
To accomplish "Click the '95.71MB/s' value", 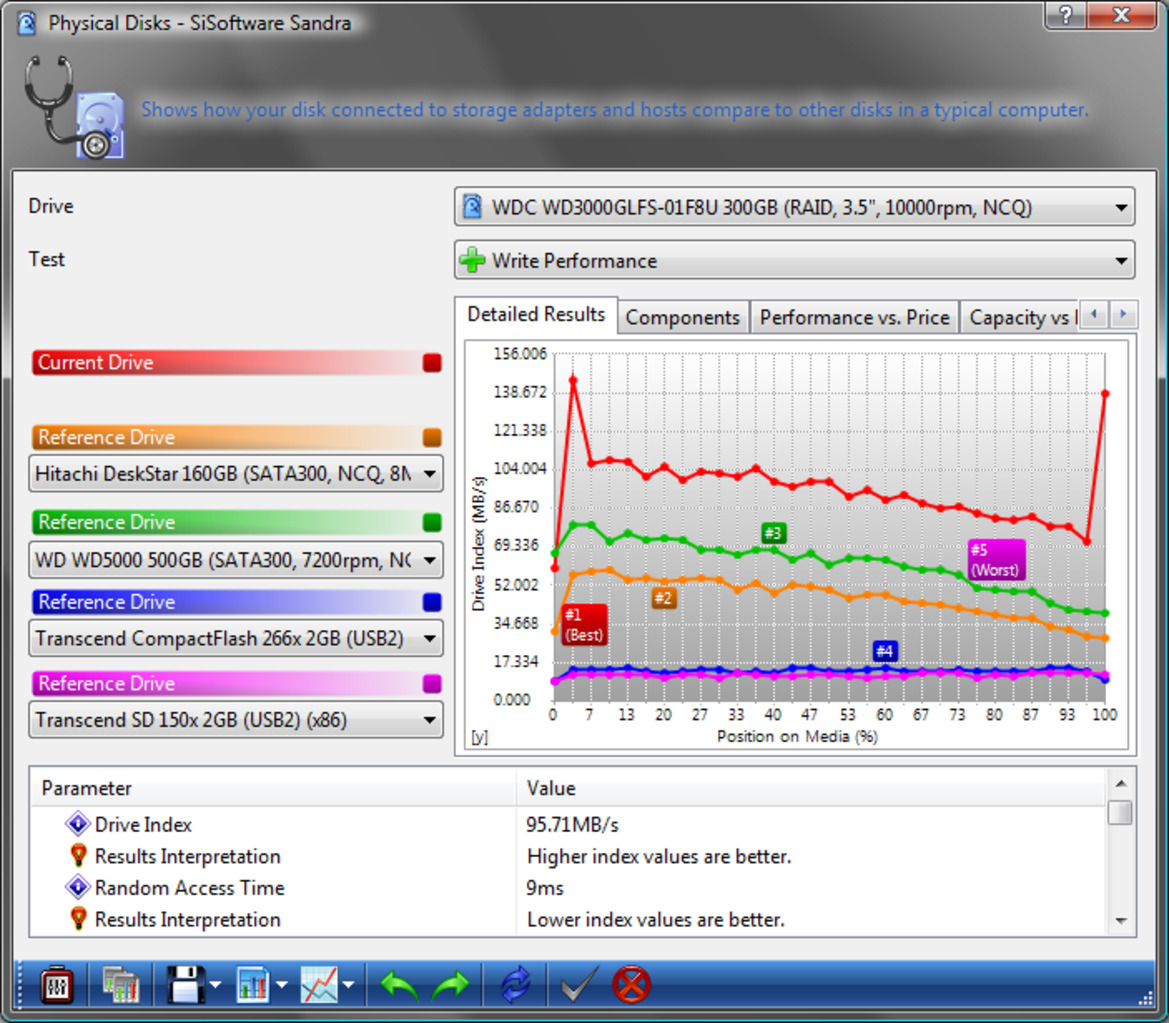I will click(x=573, y=825).
